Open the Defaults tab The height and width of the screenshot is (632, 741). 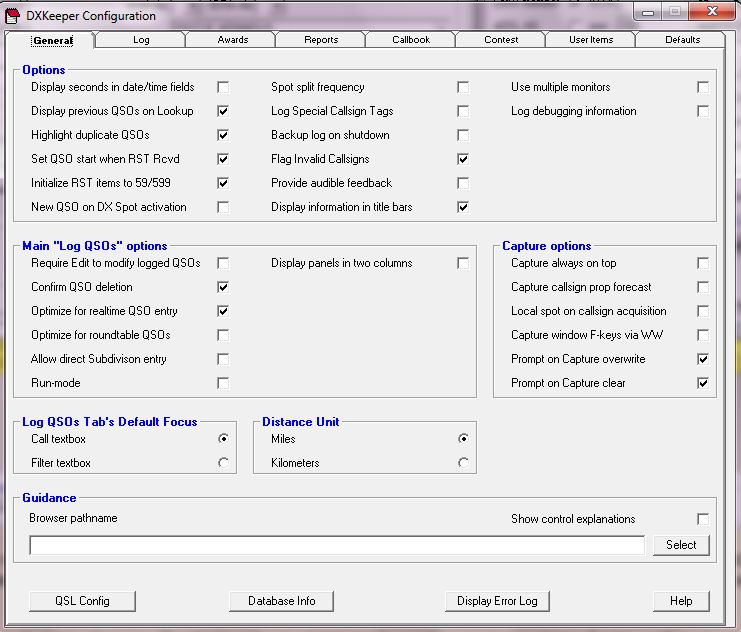coord(682,40)
